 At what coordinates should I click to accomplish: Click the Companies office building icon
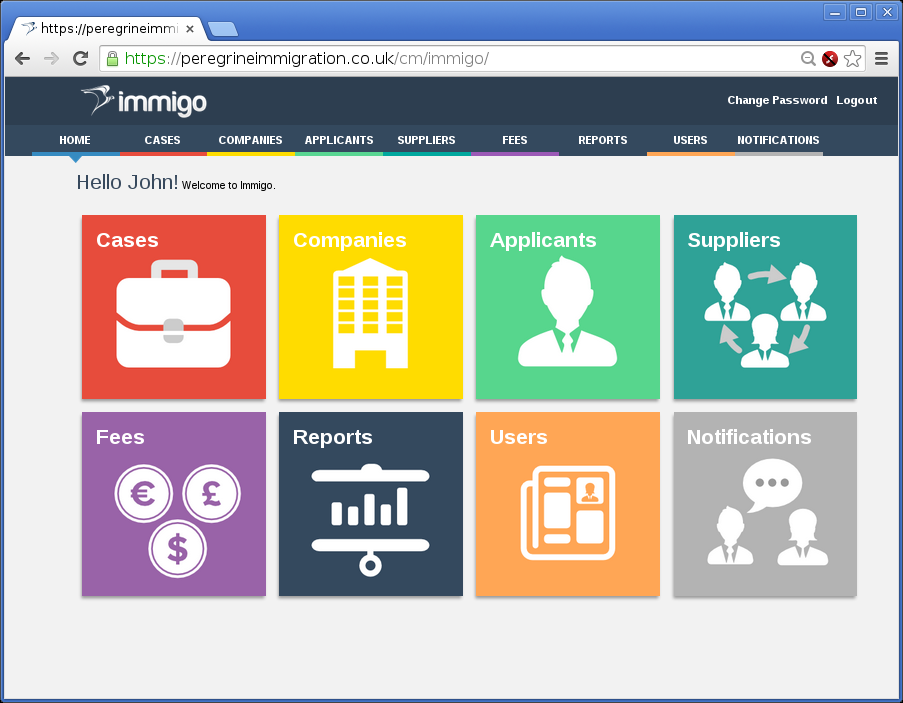coord(370,313)
